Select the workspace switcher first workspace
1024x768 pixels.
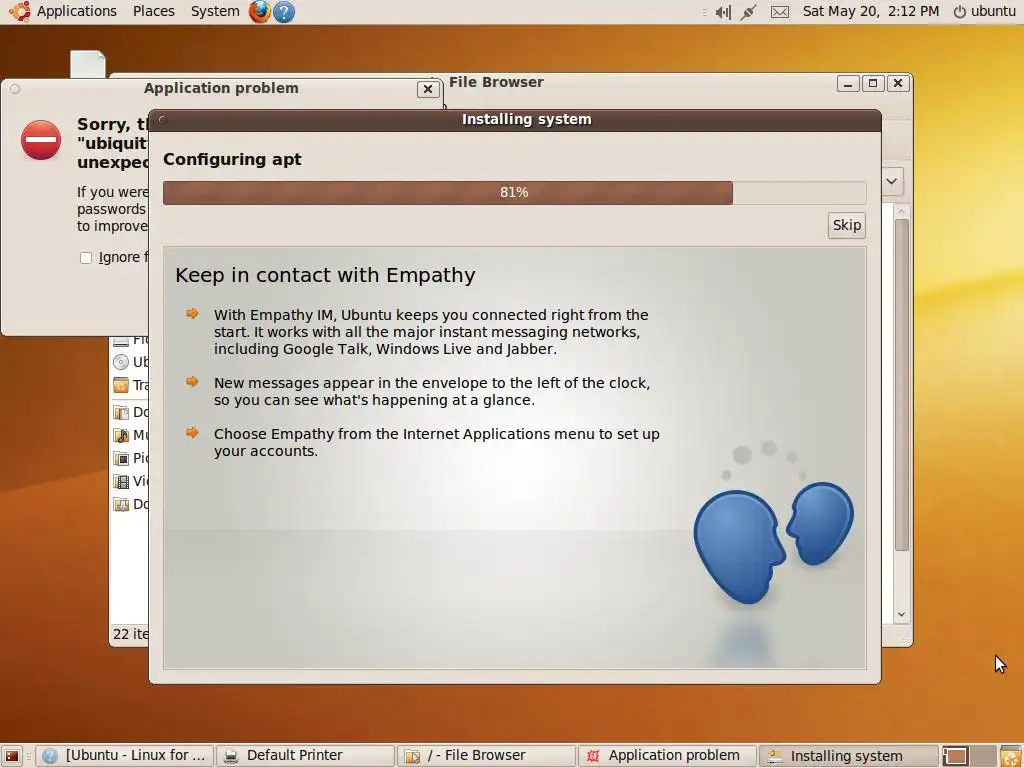[x=955, y=756]
